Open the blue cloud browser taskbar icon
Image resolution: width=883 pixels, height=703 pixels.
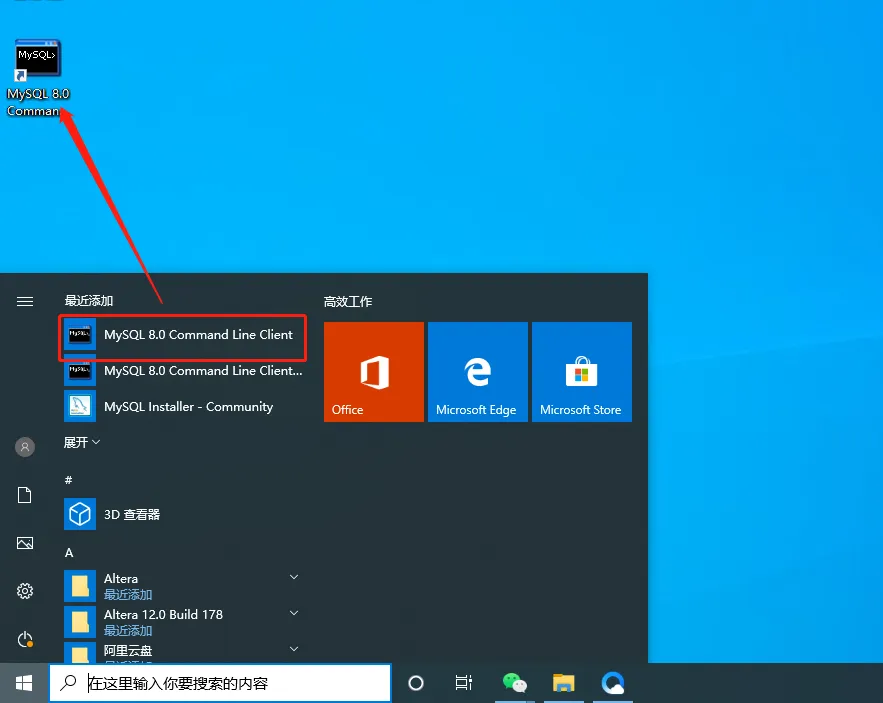(x=613, y=683)
